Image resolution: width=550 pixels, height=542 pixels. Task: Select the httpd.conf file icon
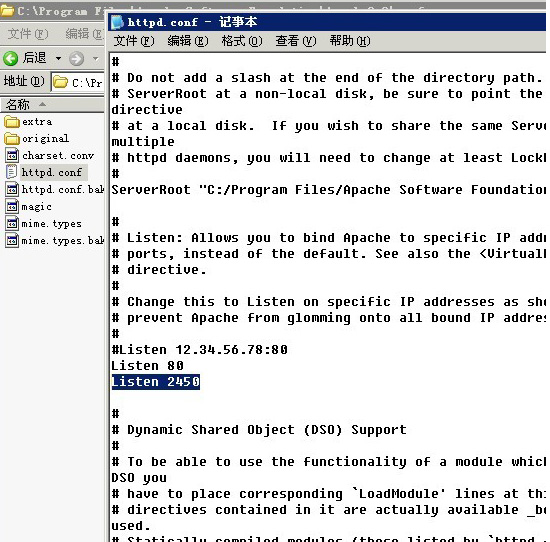tap(12, 172)
